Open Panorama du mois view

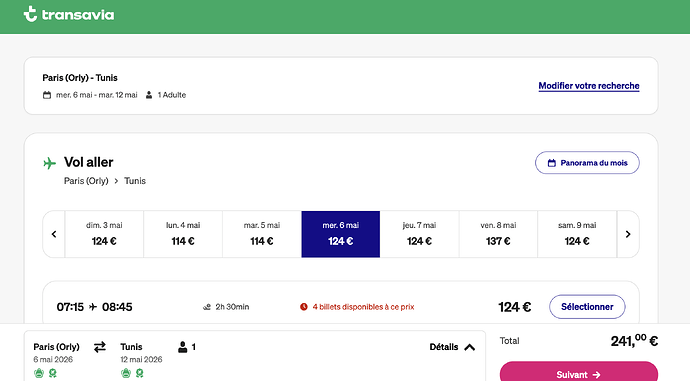pyautogui.click(x=587, y=163)
